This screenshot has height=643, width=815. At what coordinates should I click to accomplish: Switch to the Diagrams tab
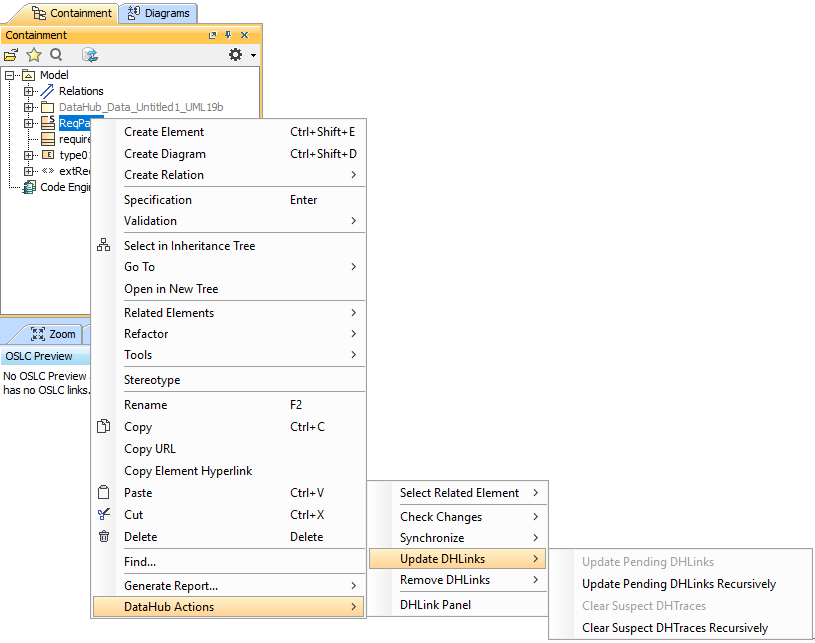(158, 13)
